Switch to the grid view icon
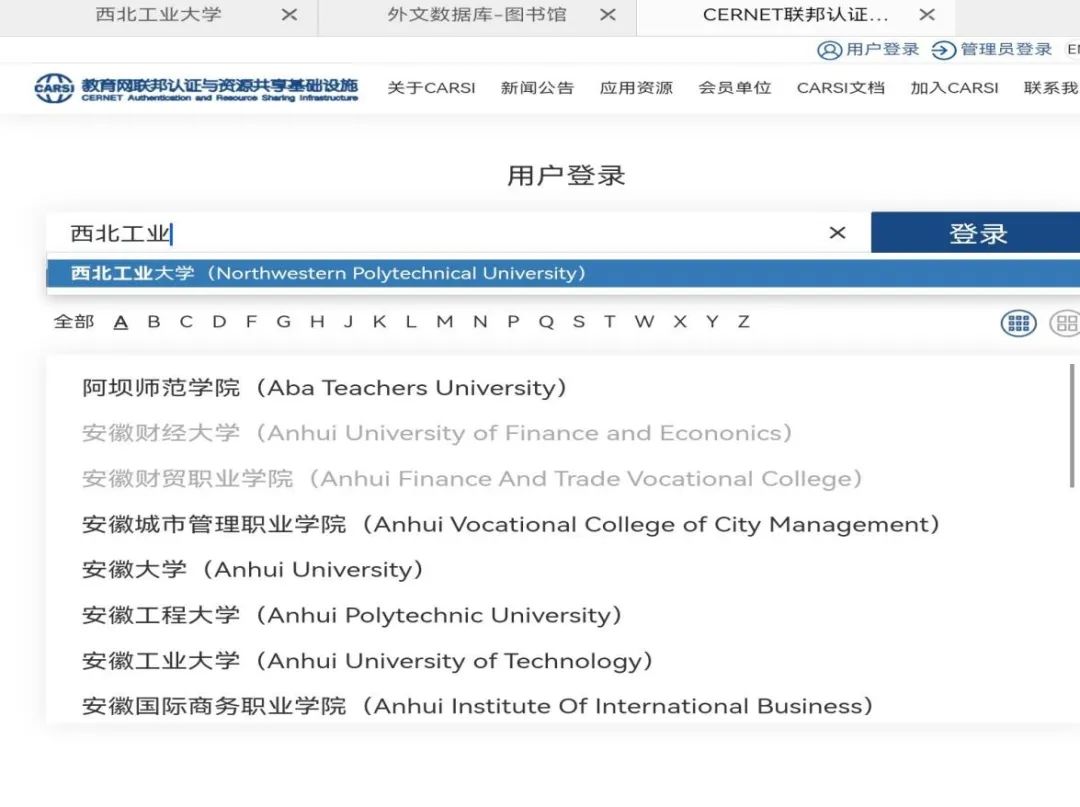This screenshot has height=807, width=1080. pyautogui.click(x=1018, y=322)
